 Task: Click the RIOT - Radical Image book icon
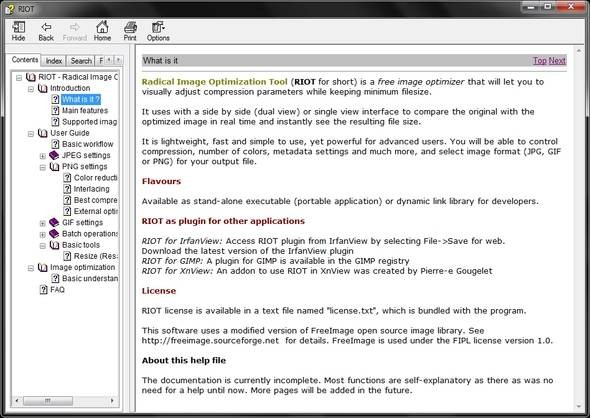(30, 77)
